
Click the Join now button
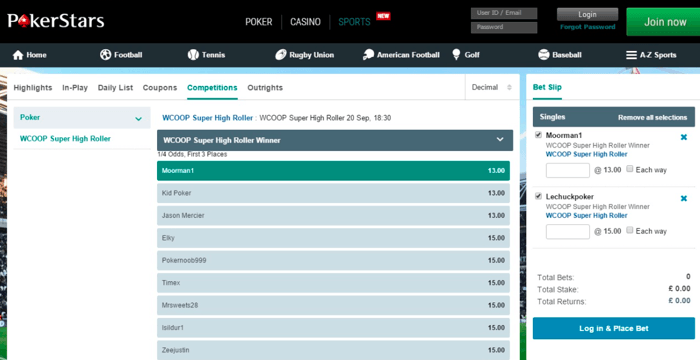(664, 21)
